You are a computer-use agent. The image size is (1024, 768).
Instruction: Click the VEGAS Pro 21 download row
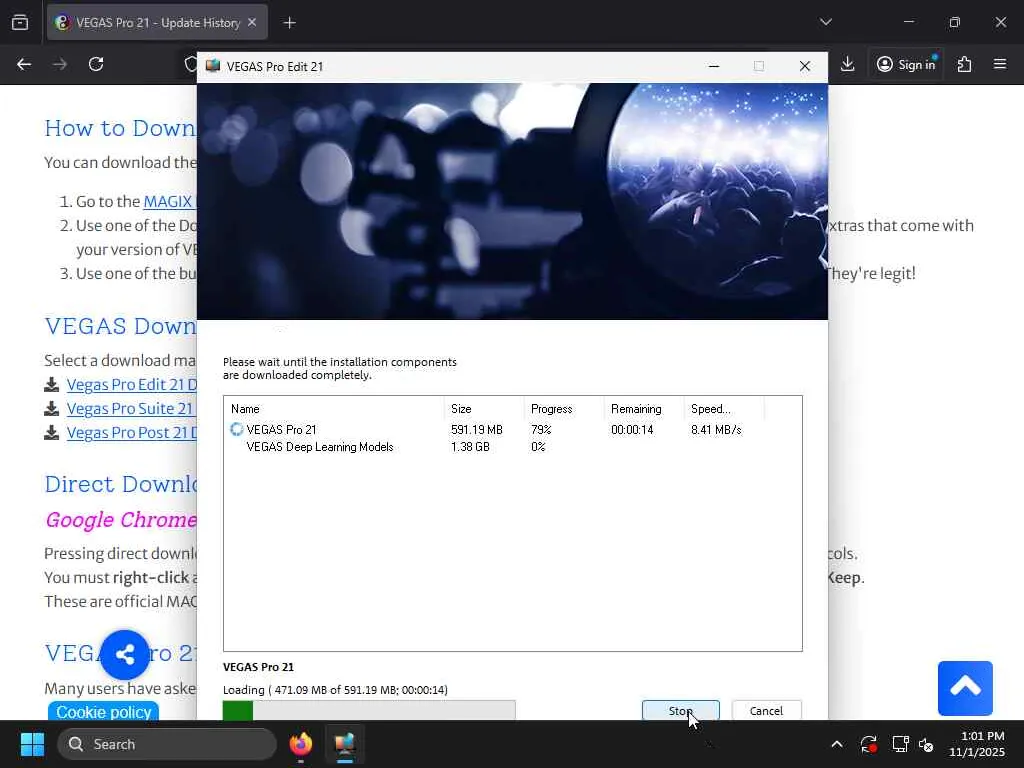513,430
